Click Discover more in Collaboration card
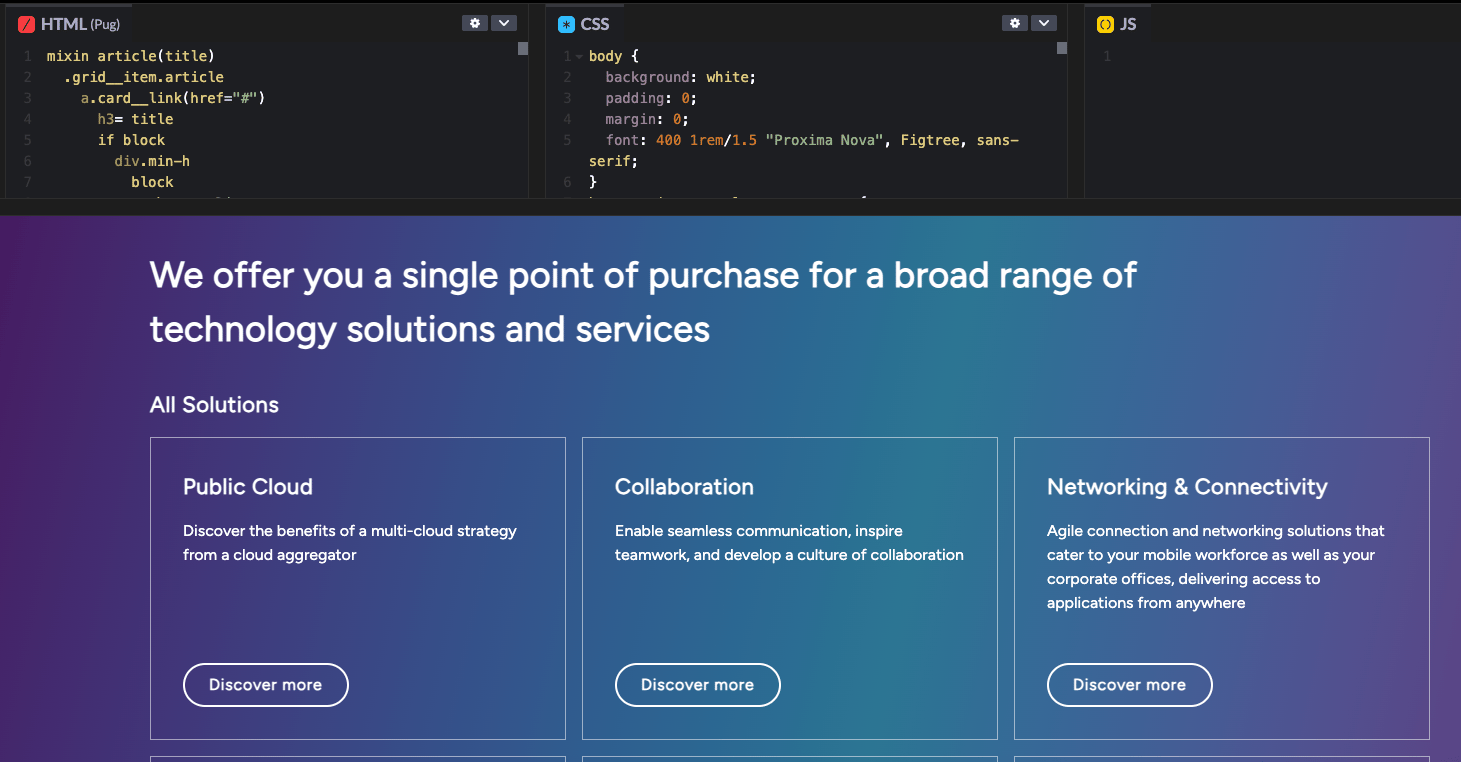 pyautogui.click(x=698, y=685)
